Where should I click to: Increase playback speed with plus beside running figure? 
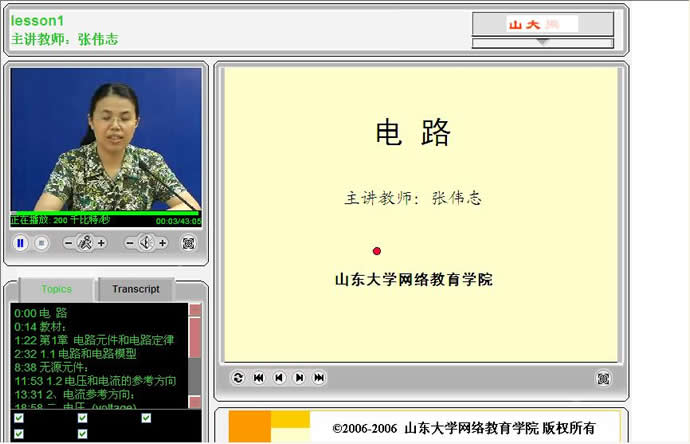[101, 243]
